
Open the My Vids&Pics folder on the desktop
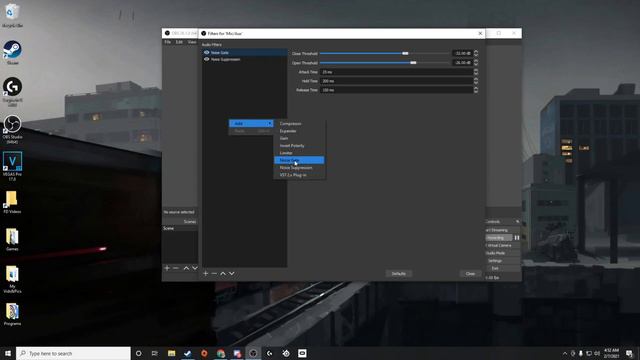tap(12, 279)
